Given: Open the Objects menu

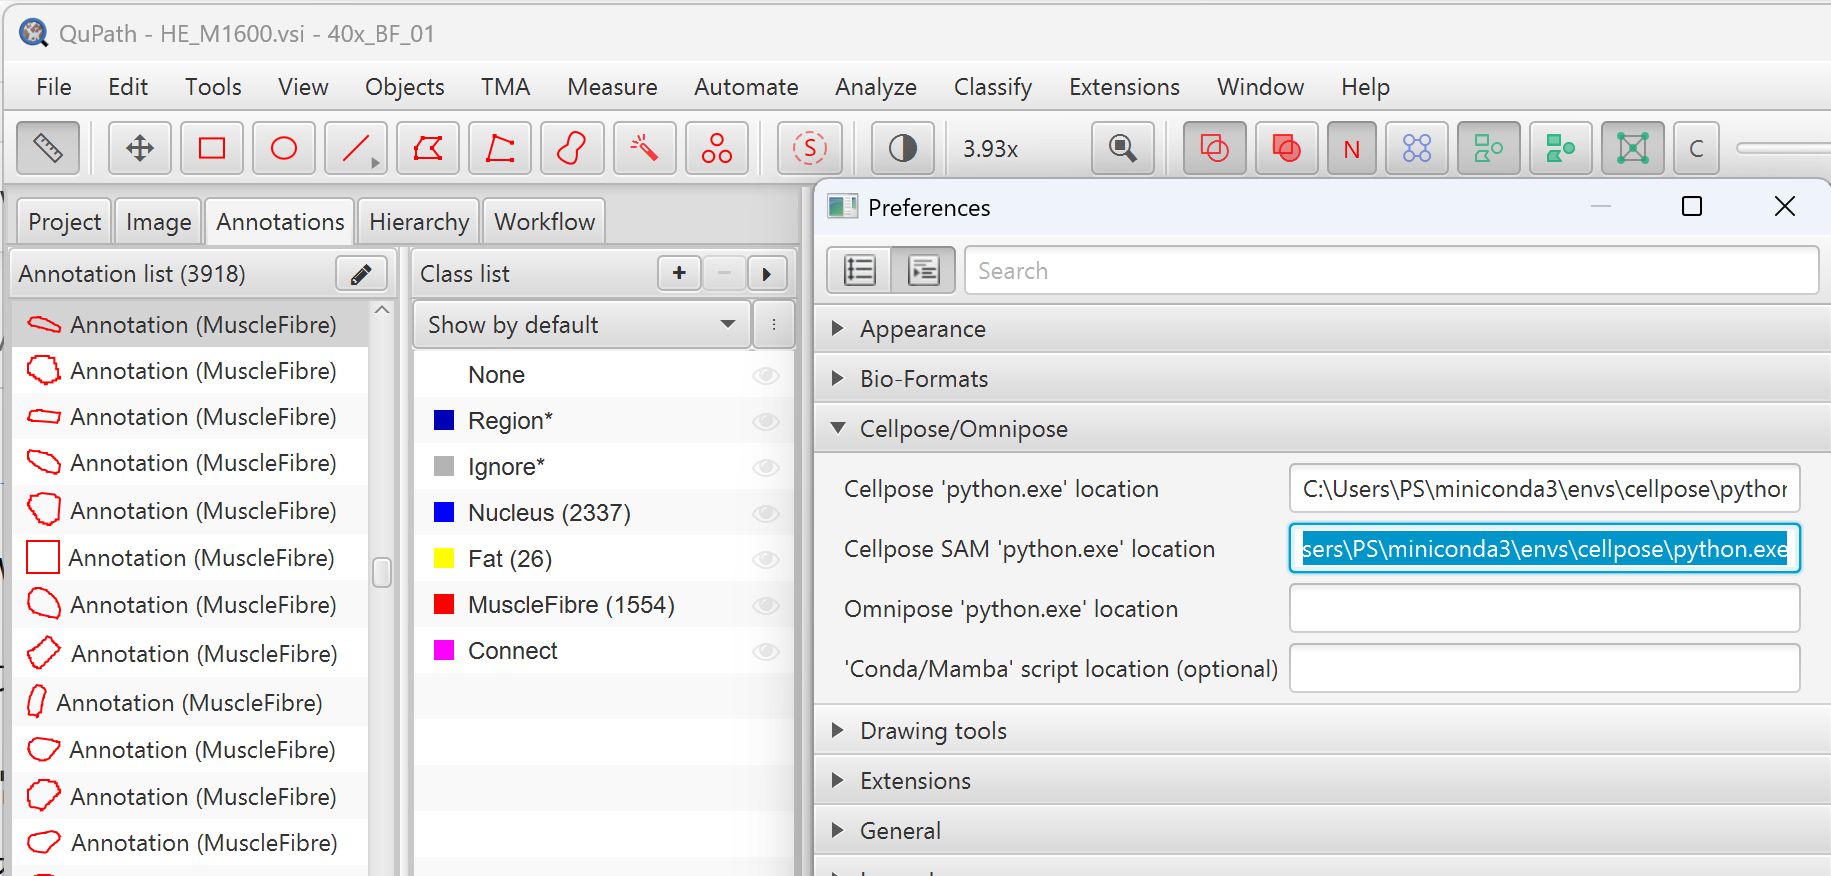Looking at the screenshot, I should pyautogui.click(x=404, y=87).
